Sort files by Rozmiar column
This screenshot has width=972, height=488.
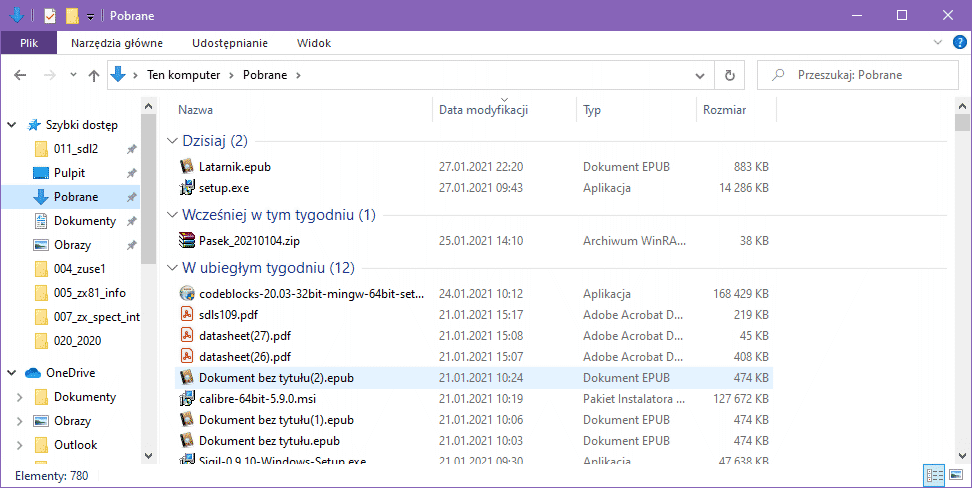[x=725, y=110]
